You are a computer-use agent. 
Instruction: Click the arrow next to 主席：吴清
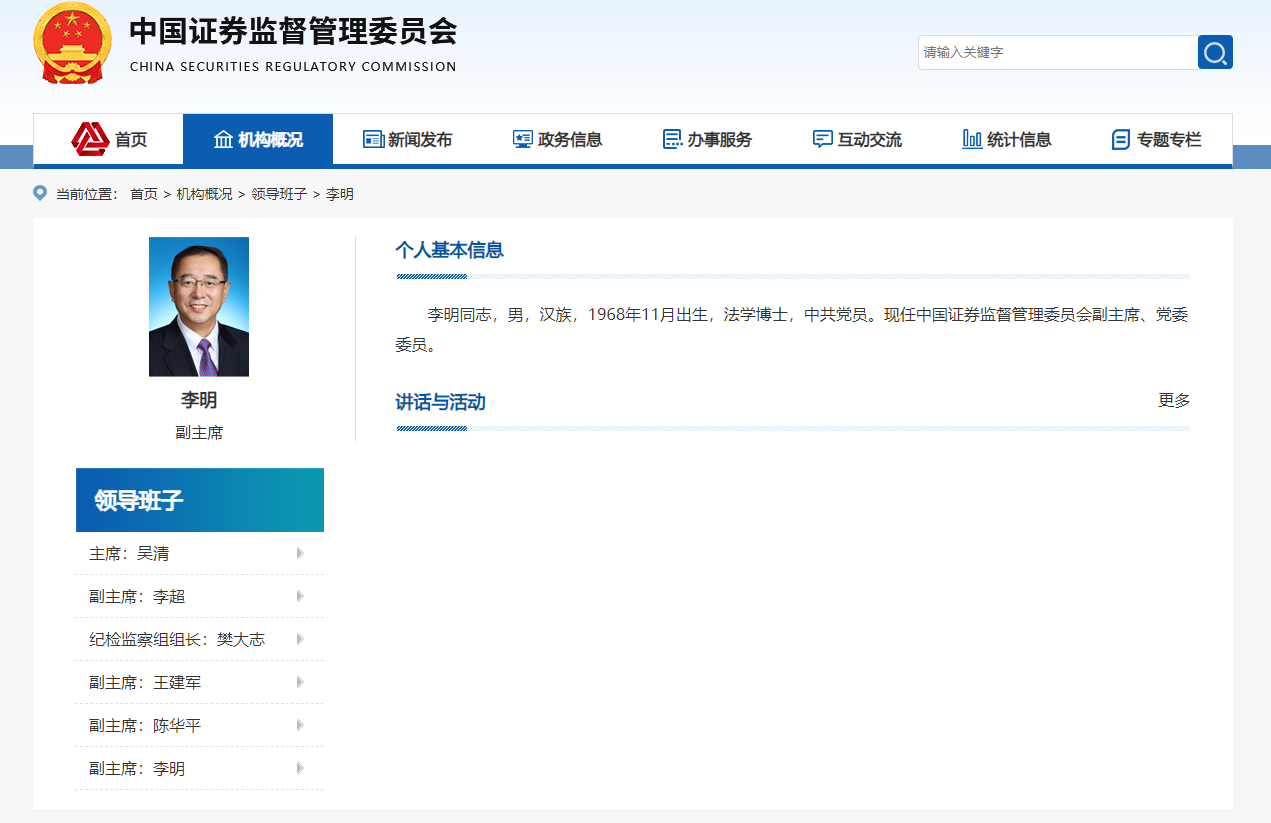pos(300,553)
